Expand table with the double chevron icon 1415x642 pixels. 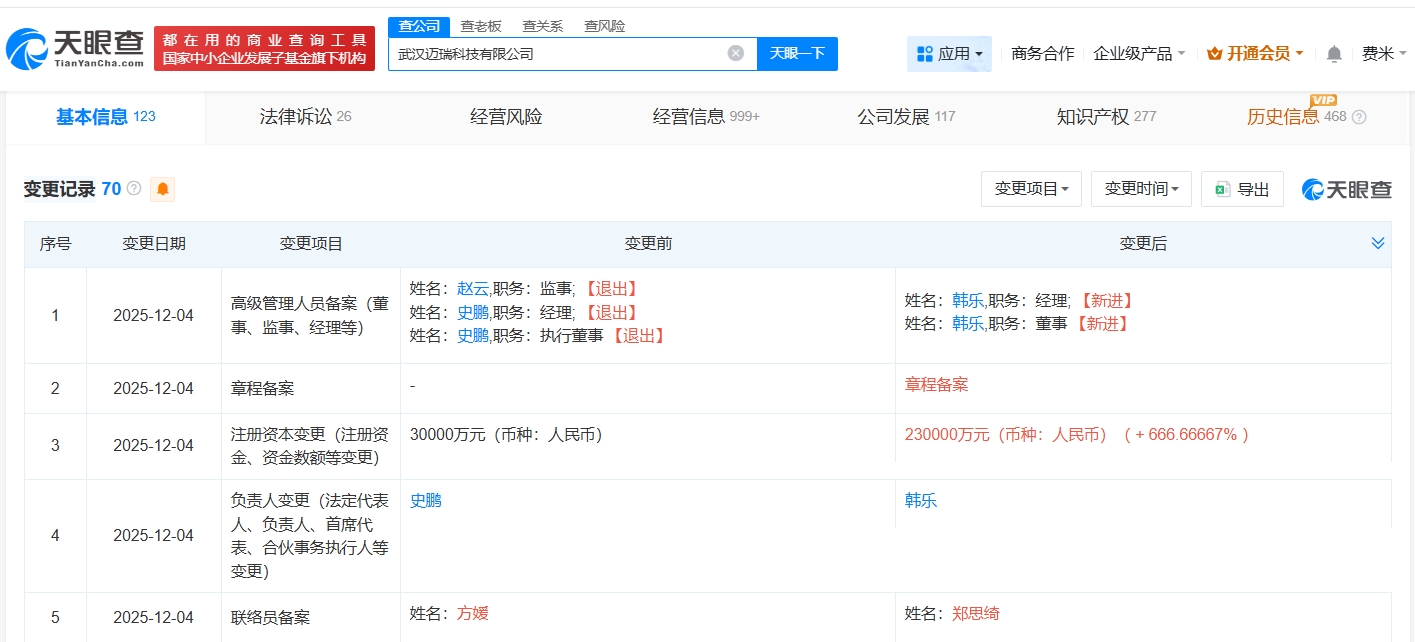click(1377, 244)
